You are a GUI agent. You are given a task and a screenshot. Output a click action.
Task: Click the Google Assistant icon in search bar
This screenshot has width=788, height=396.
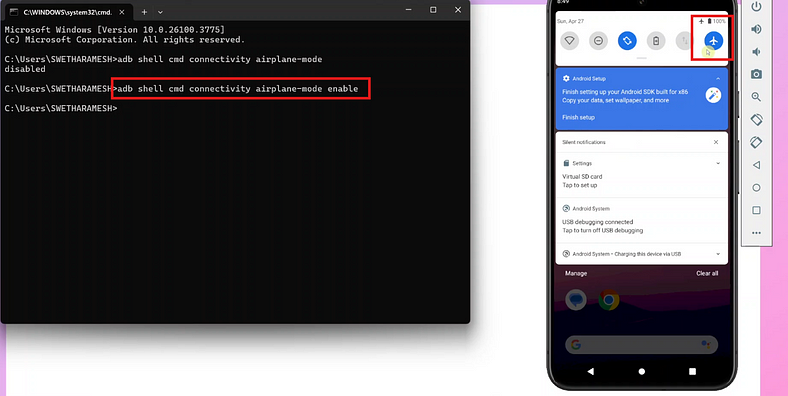[x=706, y=345]
